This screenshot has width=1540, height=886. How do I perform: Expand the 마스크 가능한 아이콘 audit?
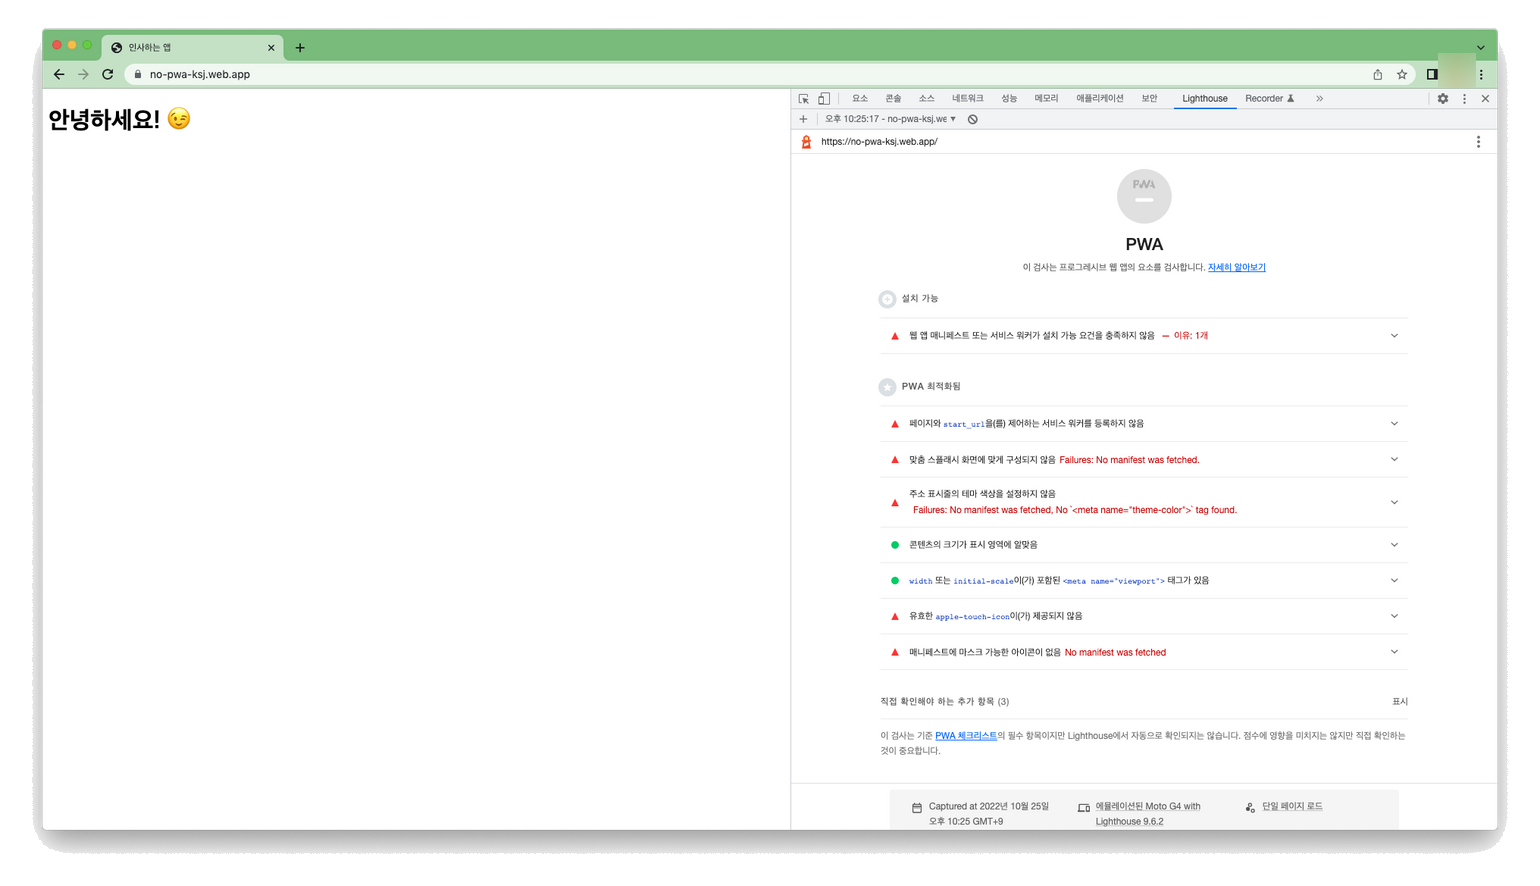[x=1143, y=652]
